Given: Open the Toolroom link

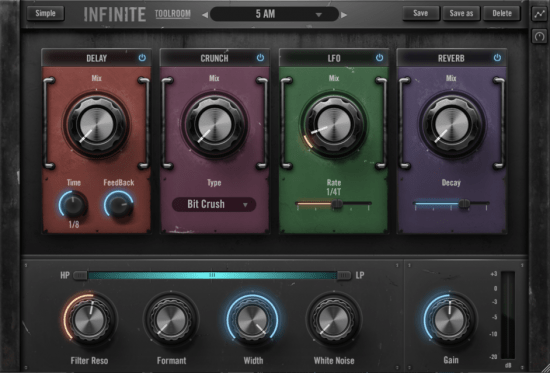Looking at the screenshot, I should tap(173, 14).
